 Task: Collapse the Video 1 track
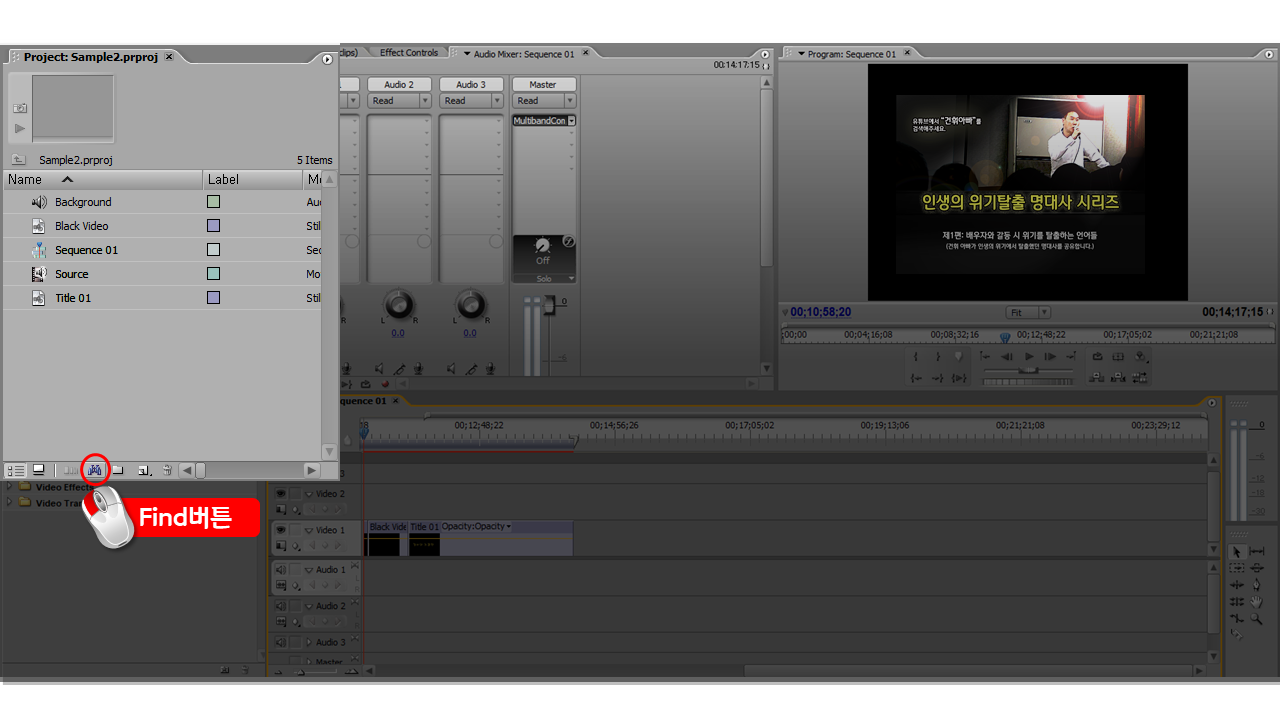[x=309, y=531]
